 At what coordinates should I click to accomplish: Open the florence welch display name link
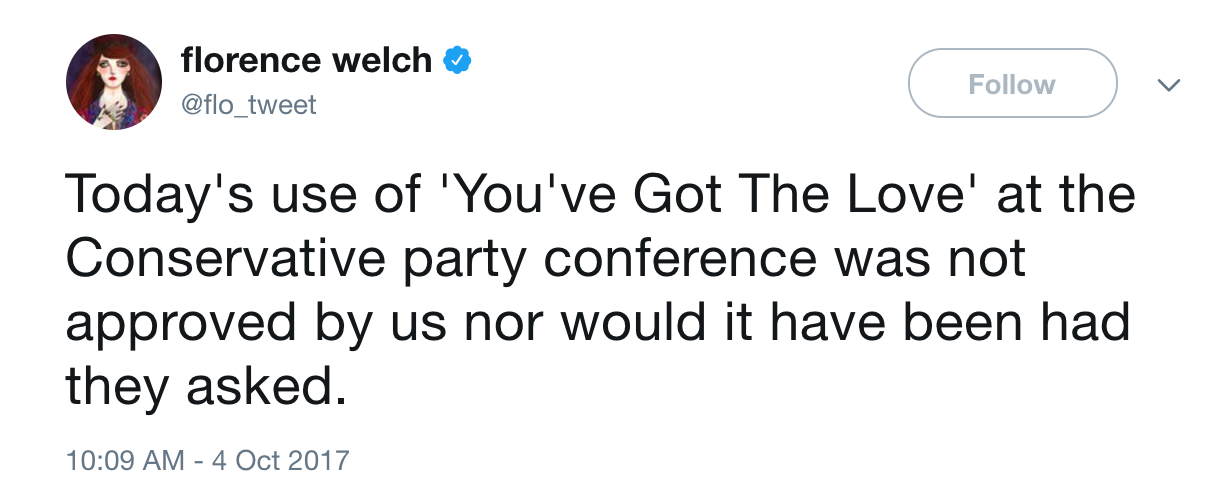306,61
